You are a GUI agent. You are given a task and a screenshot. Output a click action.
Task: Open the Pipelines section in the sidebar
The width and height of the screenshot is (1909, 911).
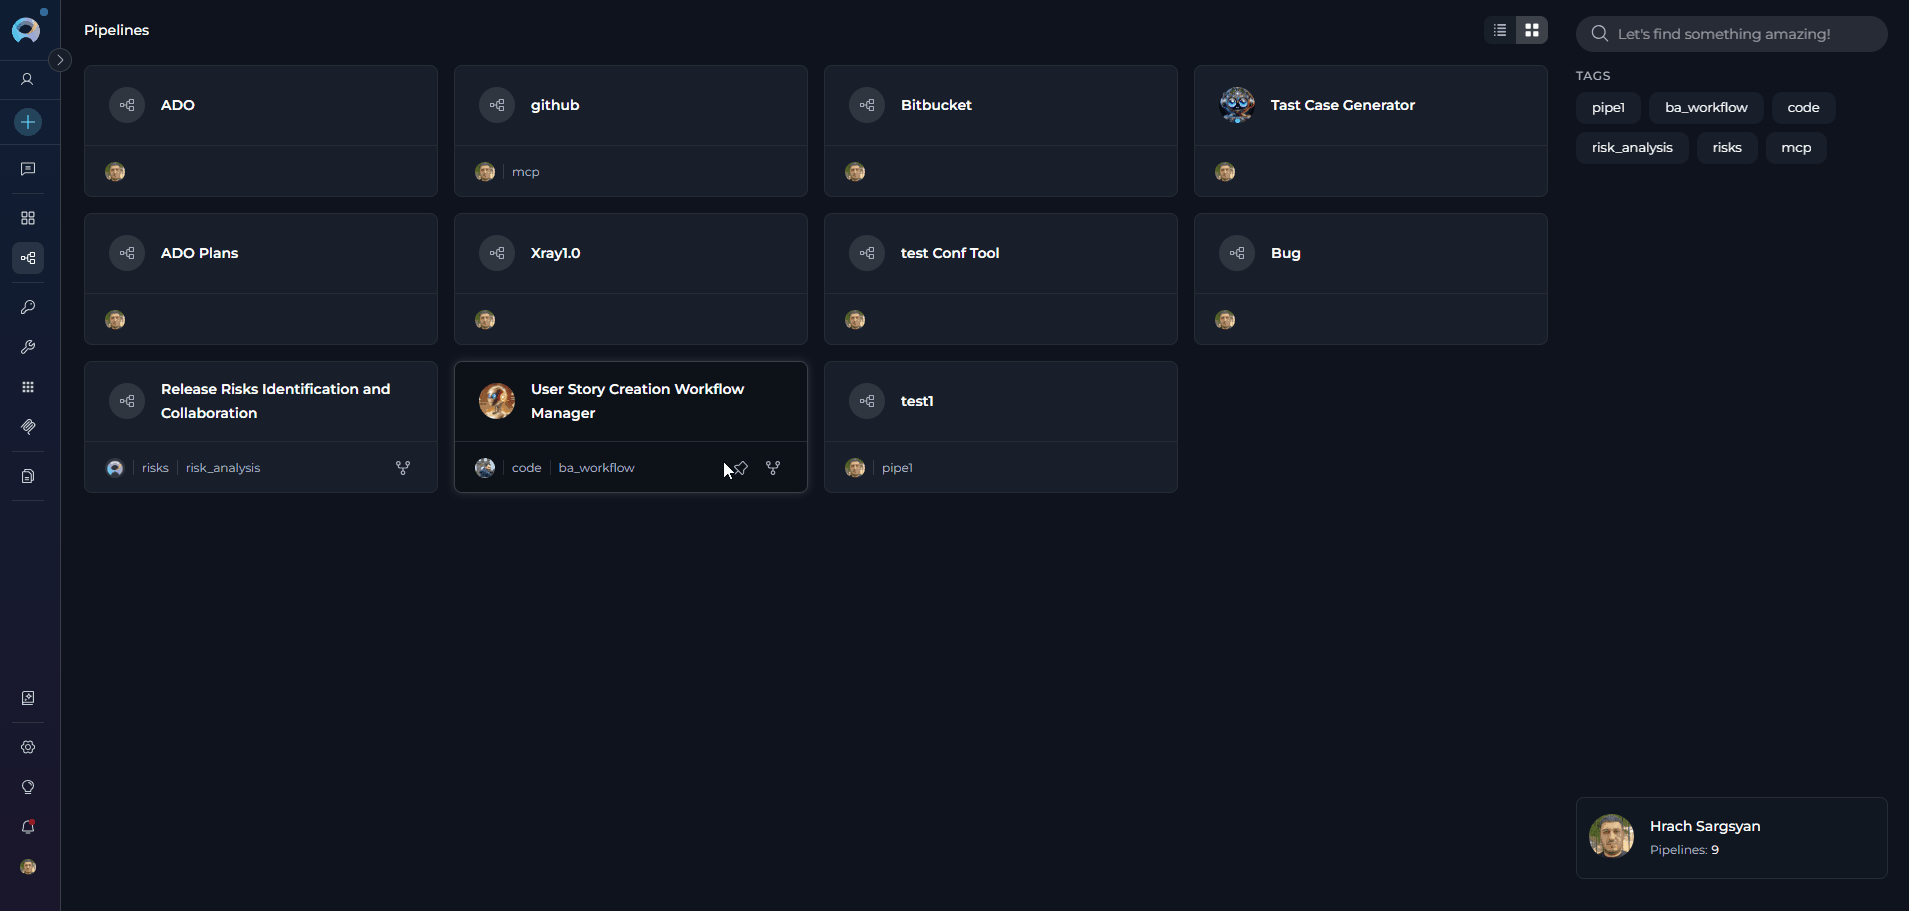coord(28,258)
